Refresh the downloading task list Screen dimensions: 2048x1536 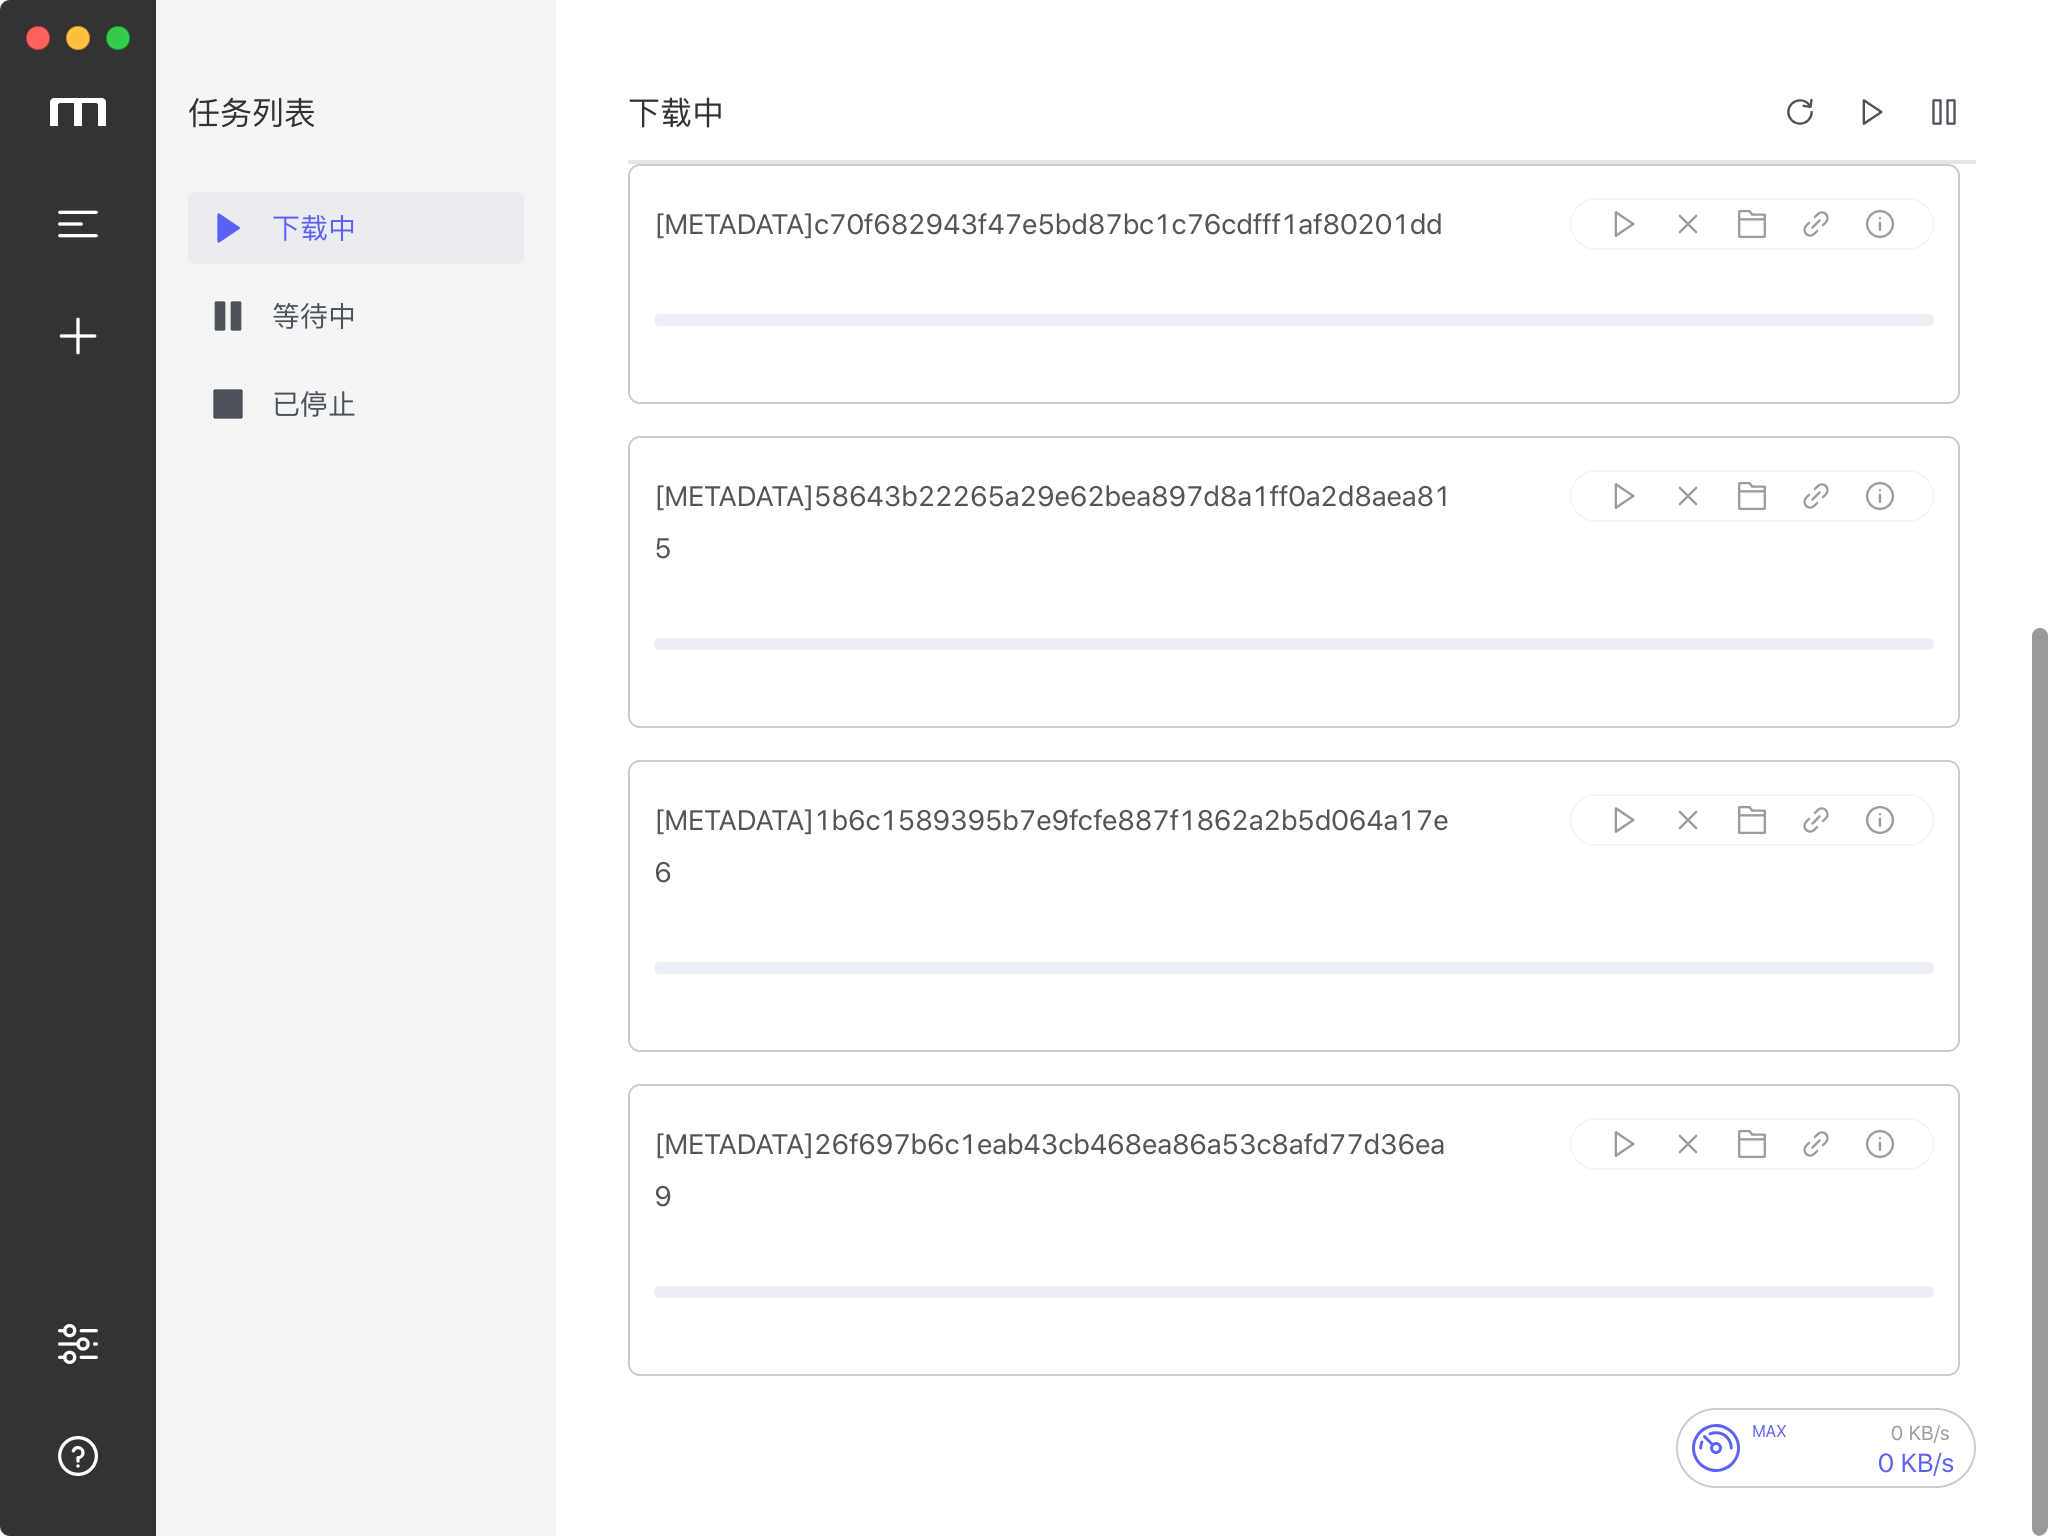click(1800, 112)
